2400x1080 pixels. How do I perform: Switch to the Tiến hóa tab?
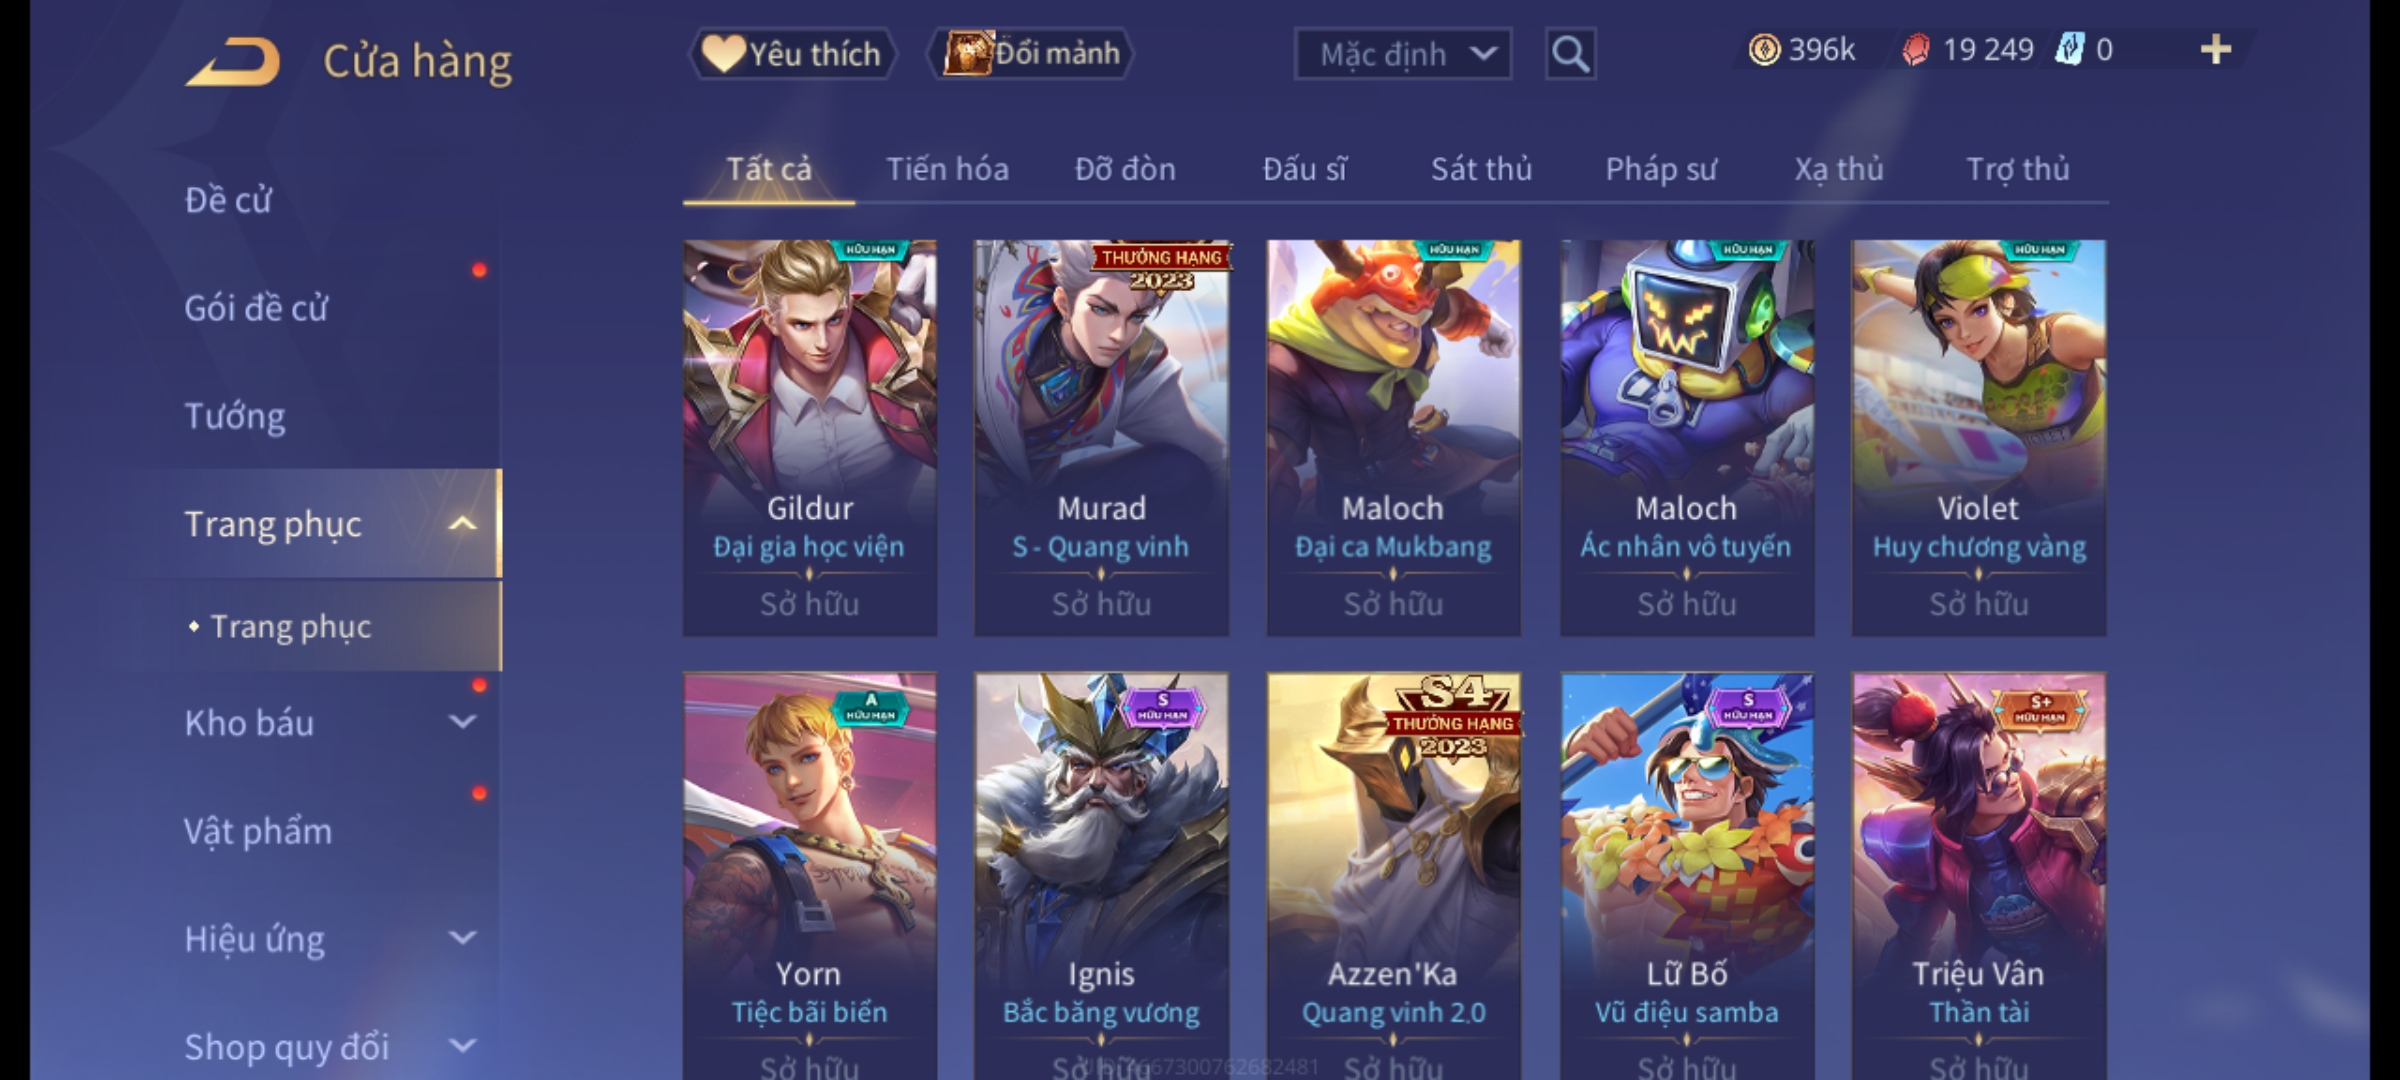coord(947,169)
